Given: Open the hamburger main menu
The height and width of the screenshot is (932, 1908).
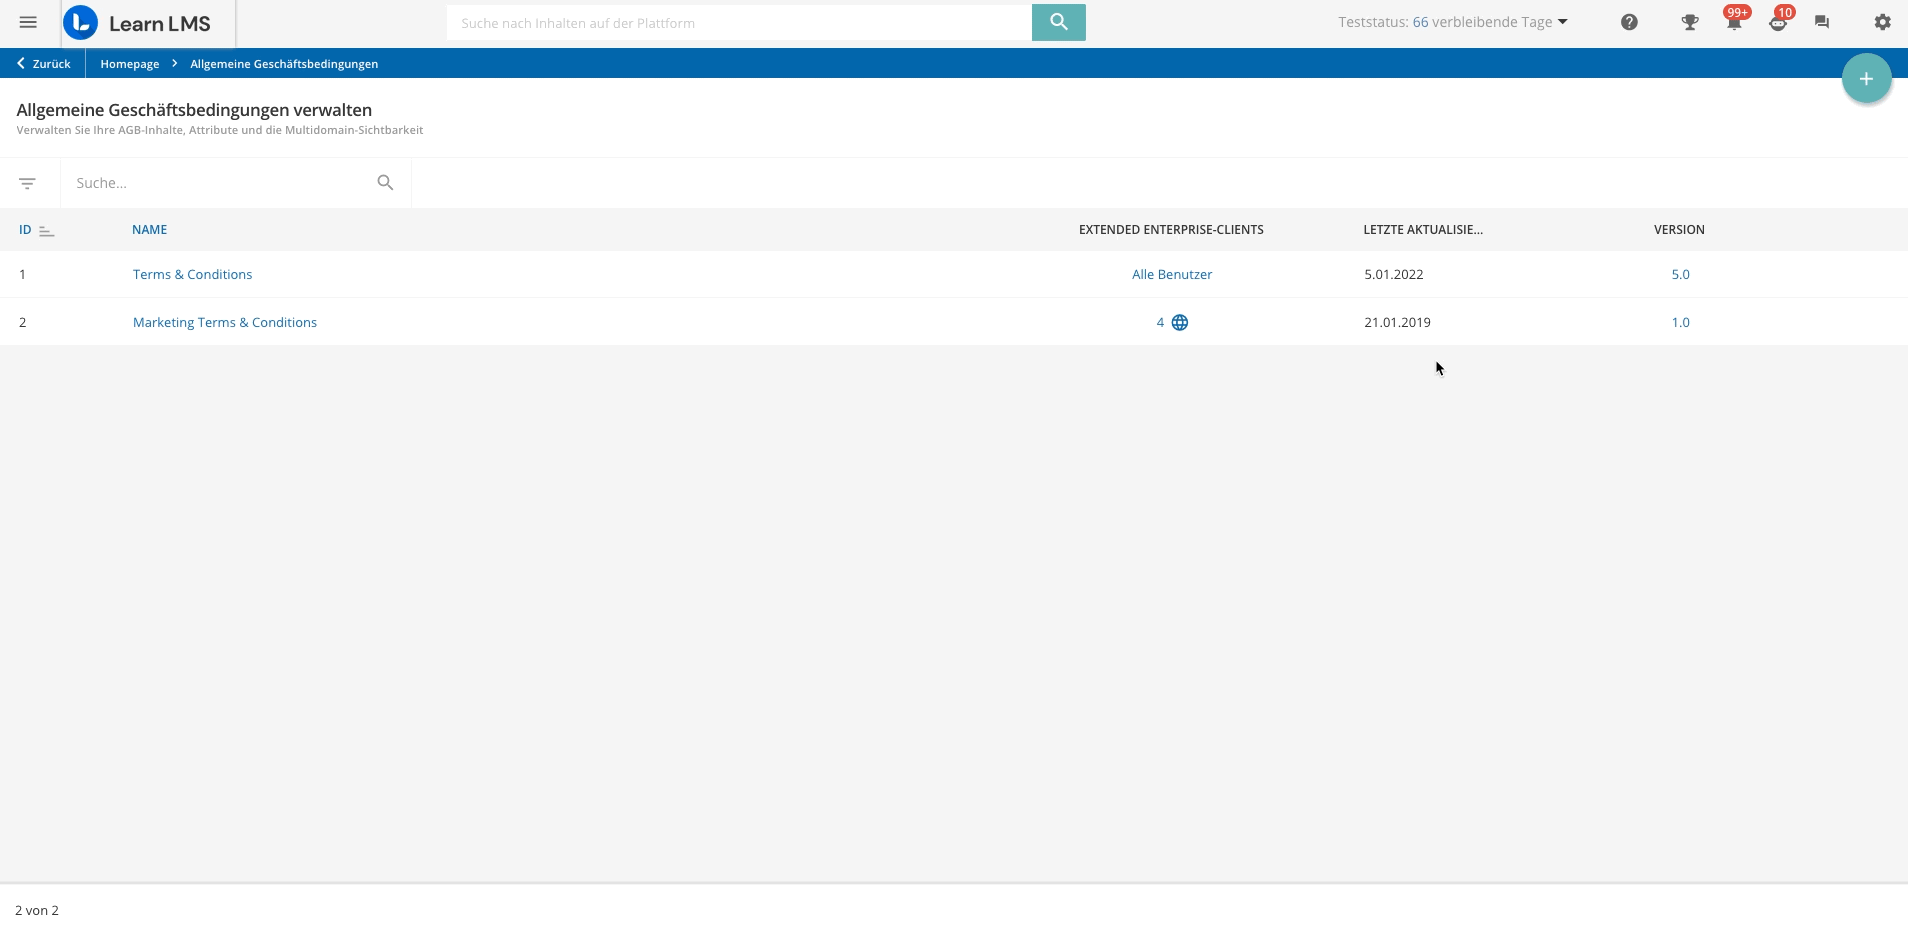Looking at the screenshot, I should pyautogui.click(x=28, y=22).
